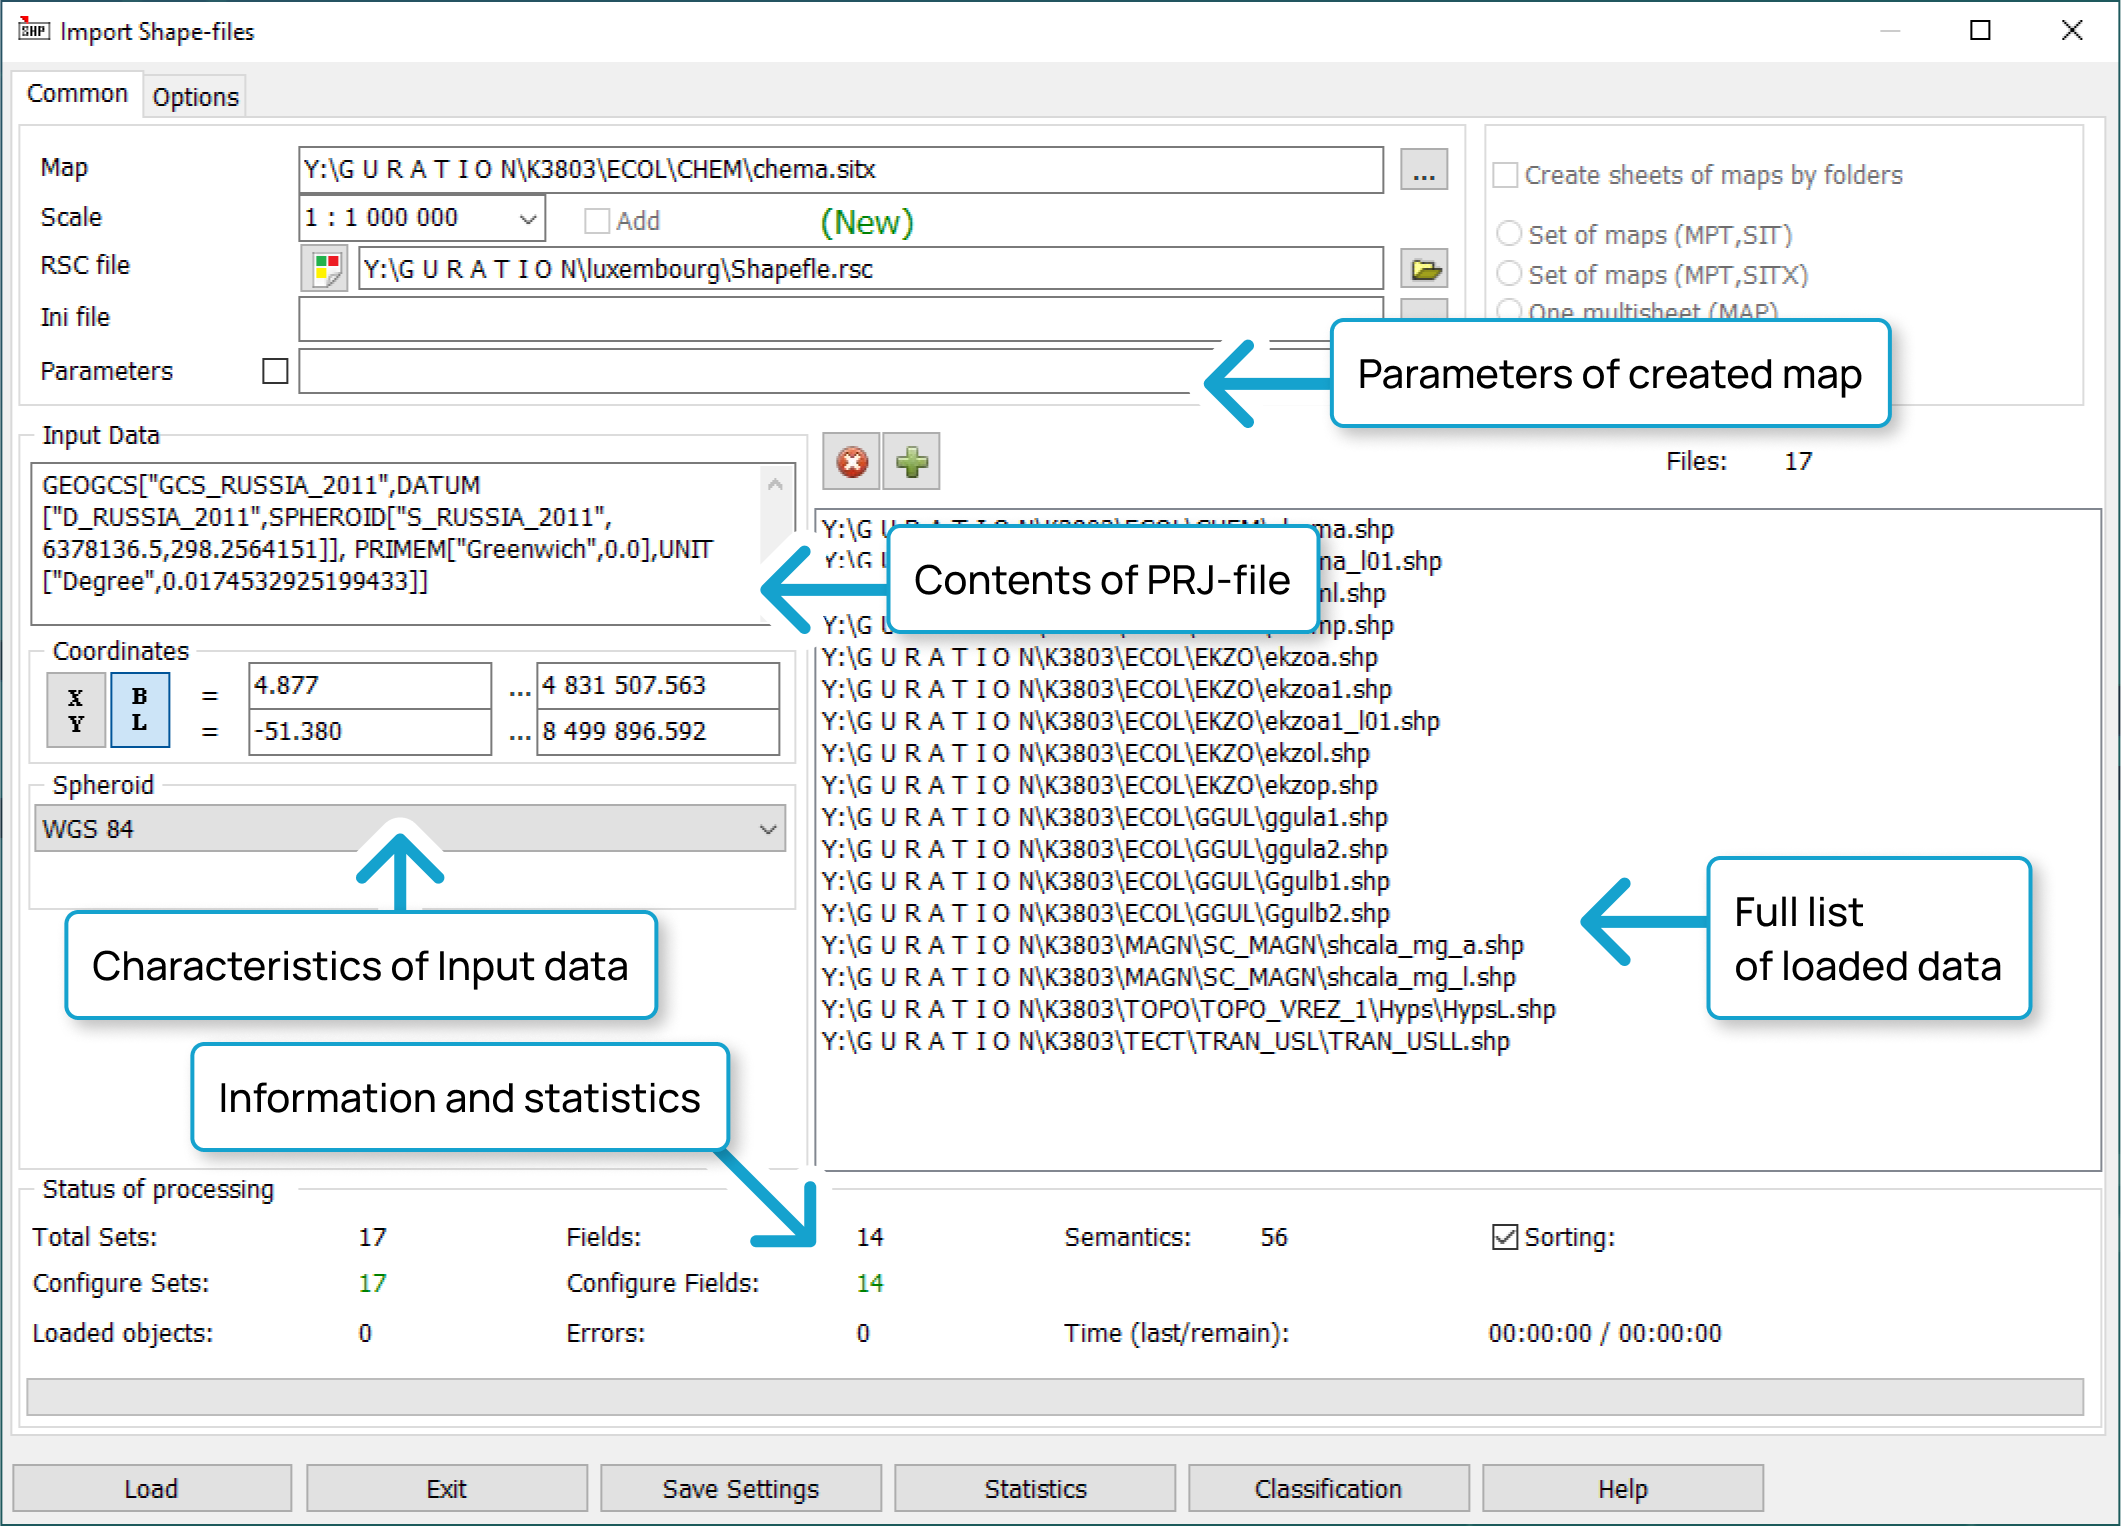Image resolution: width=2121 pixels, height=1526 pixels.
Task: Enable the Parameters checkbox
Action: tap(275, 371)
